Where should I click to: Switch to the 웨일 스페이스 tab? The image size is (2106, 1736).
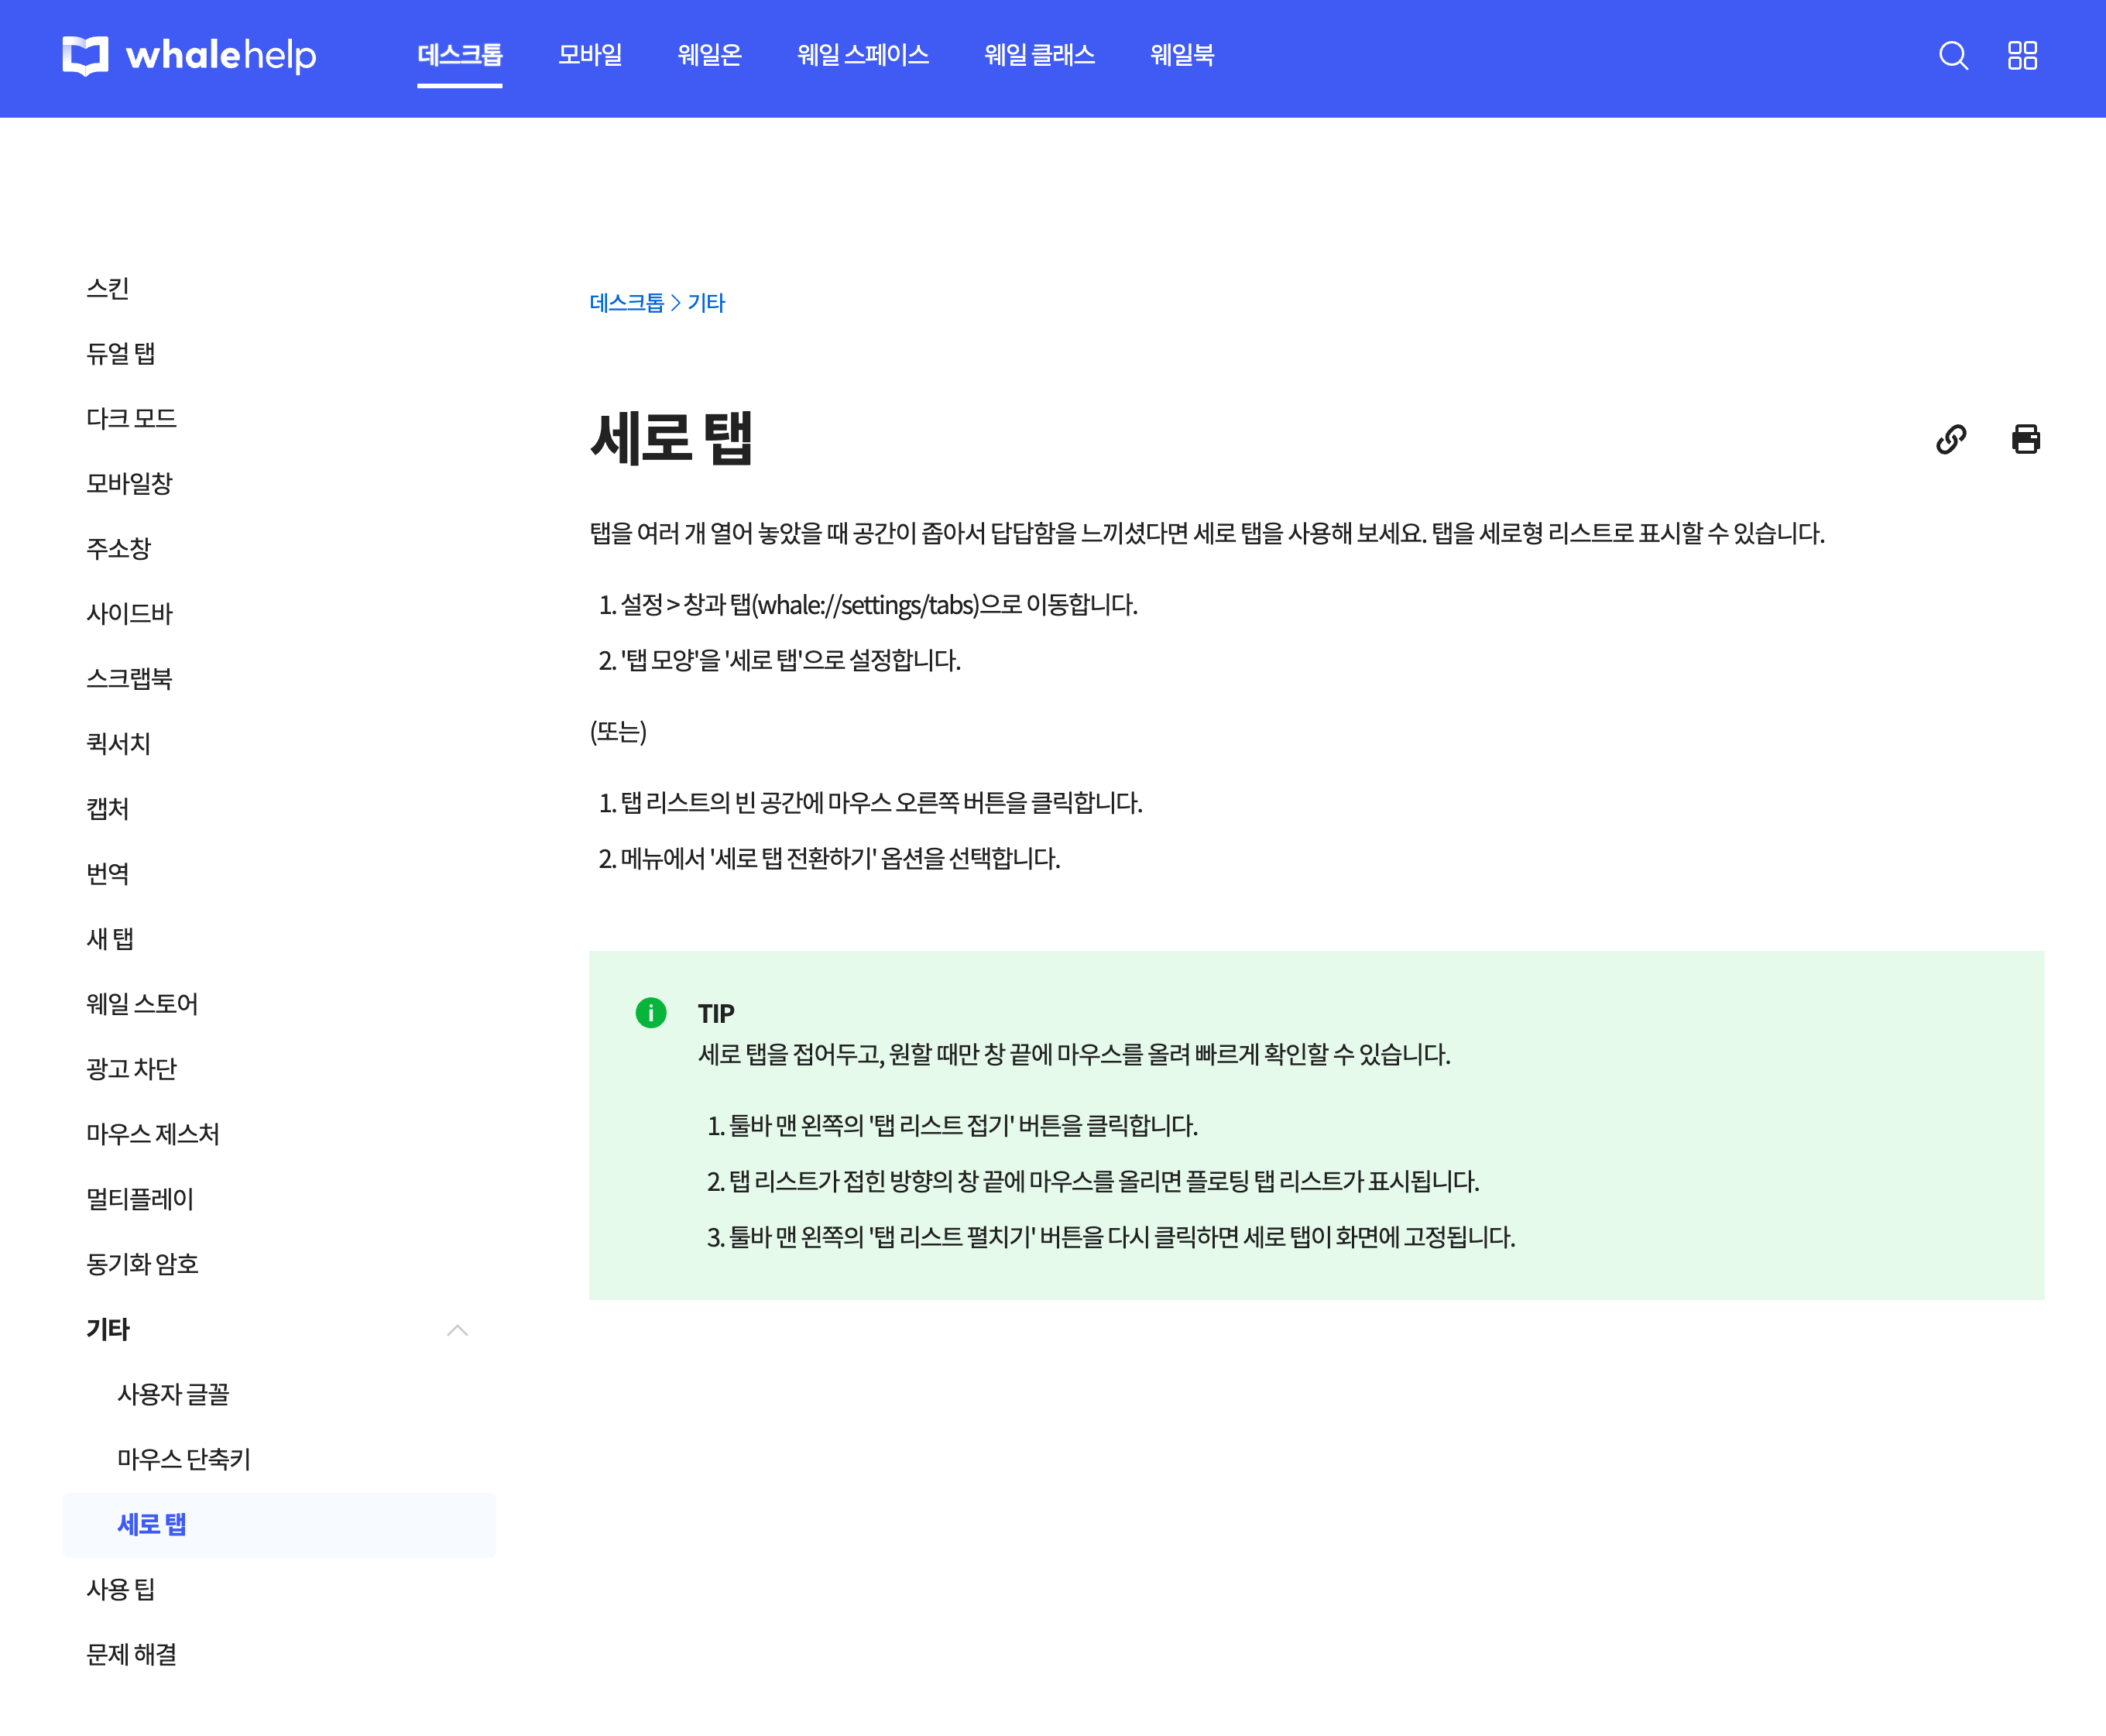[x=863, y=55]
